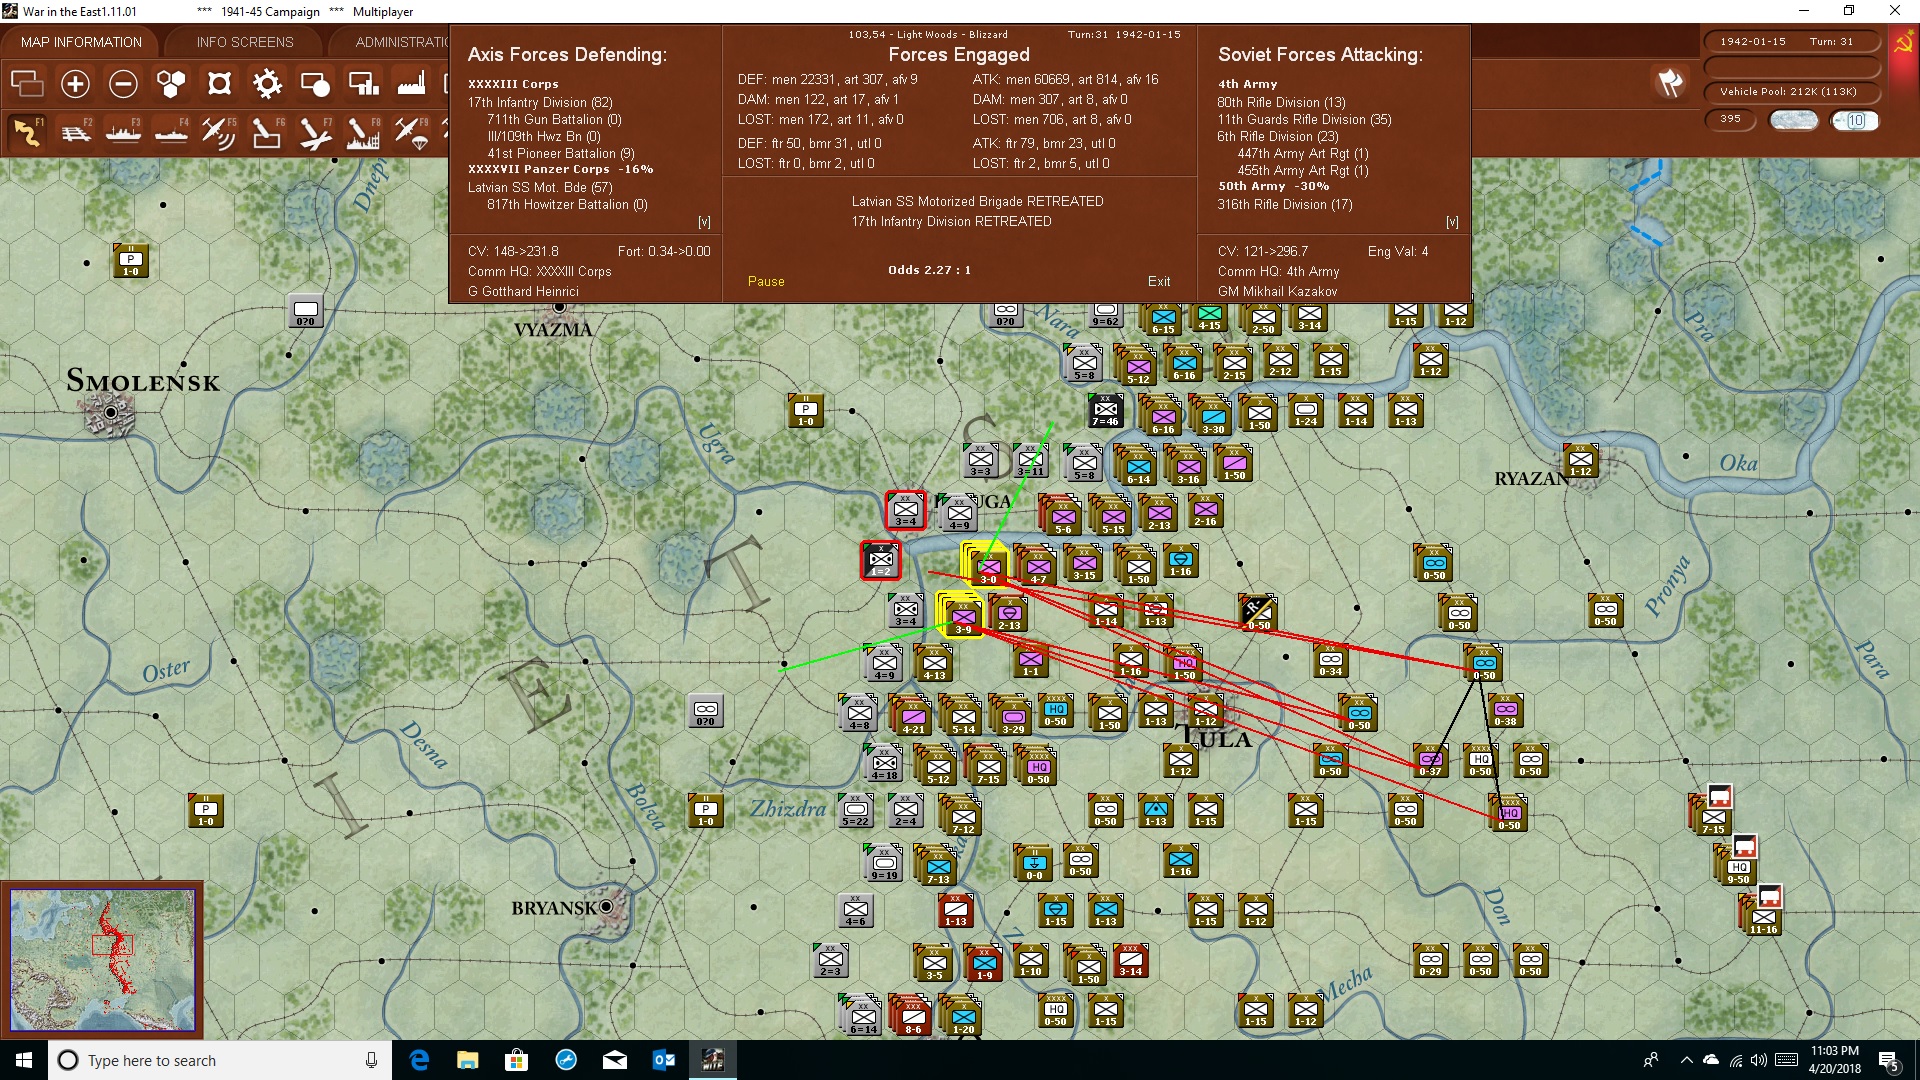Pause the combat report

coord(766,282)
